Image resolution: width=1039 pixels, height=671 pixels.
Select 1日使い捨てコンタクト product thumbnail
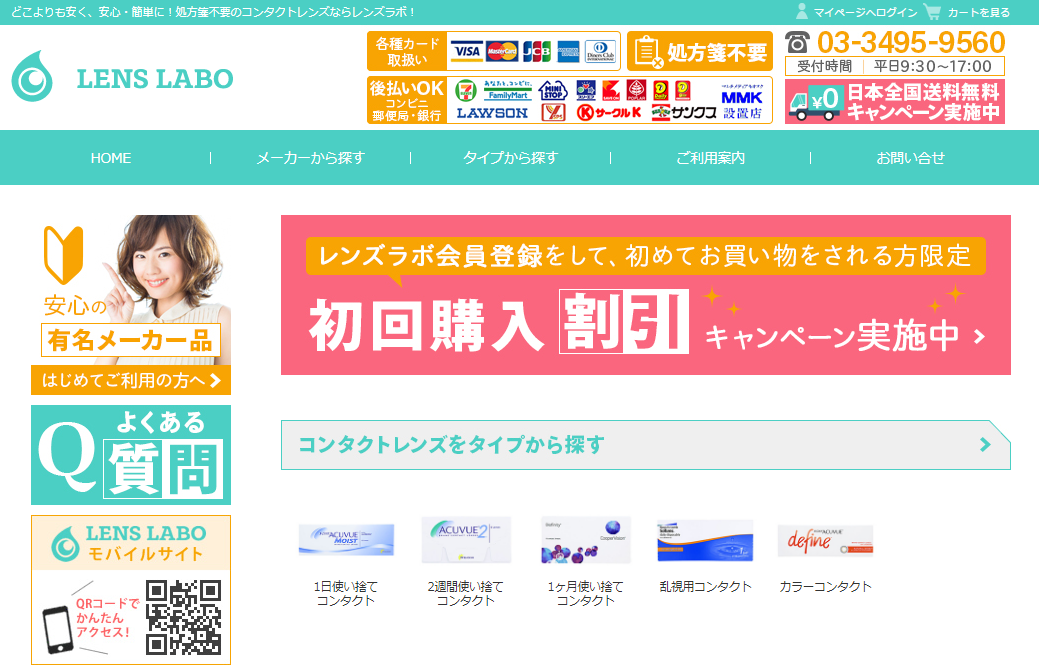click(x=346, y=541)
